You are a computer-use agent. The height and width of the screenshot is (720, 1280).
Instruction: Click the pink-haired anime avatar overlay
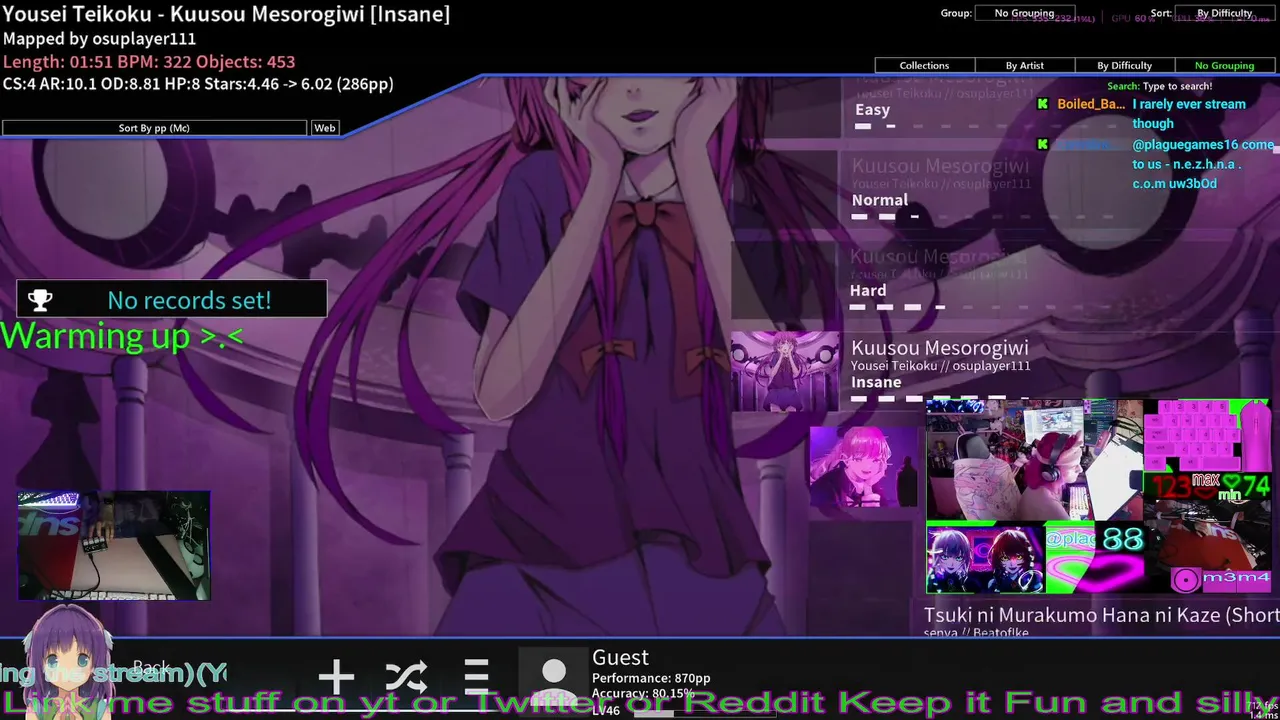click(x=864, y=465)
